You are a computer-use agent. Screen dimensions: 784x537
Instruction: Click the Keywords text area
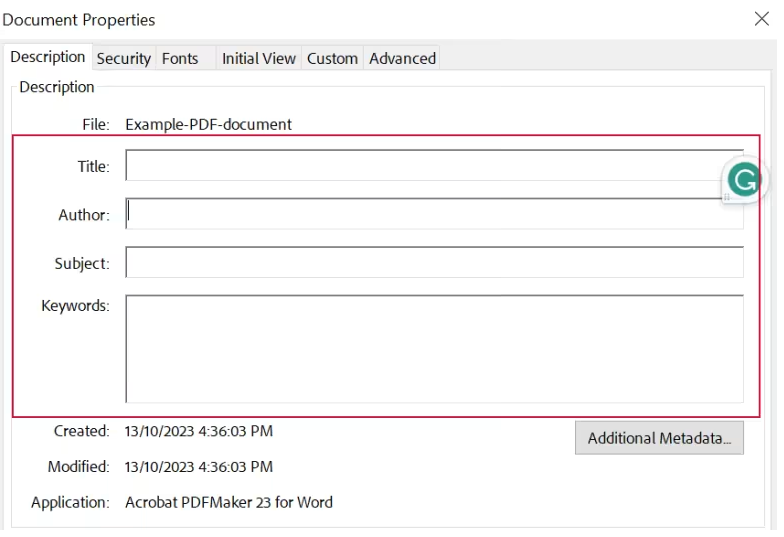point(434,349)
